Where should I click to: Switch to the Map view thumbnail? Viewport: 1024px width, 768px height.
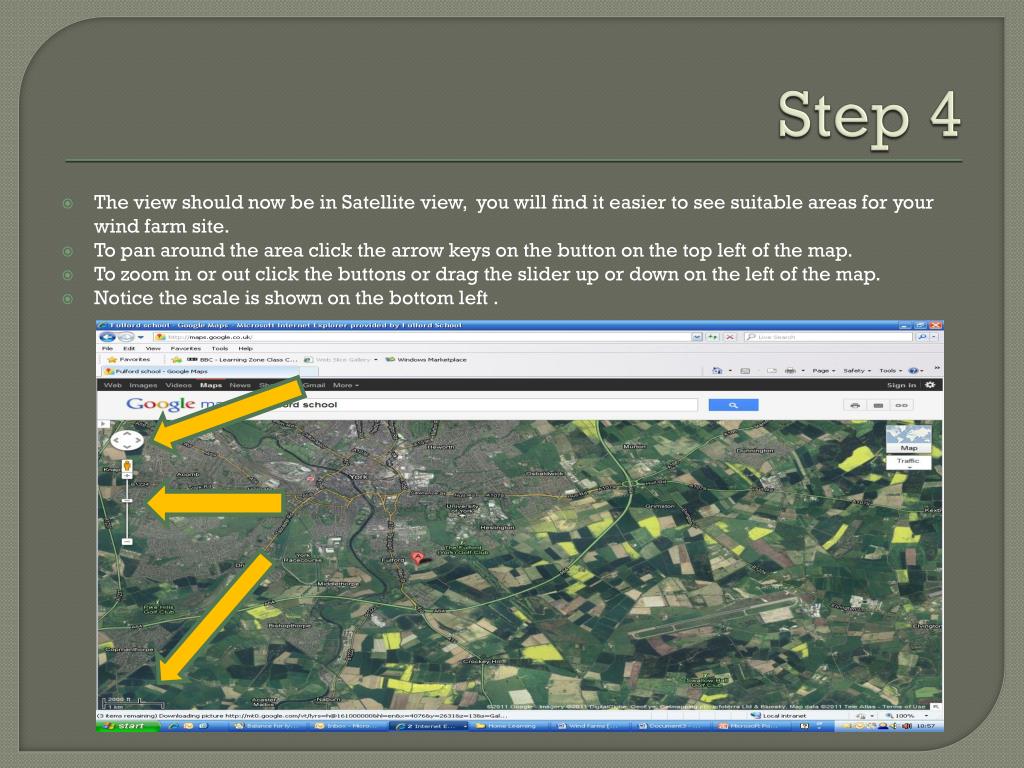pyautogui.click(x=908, y=439)
